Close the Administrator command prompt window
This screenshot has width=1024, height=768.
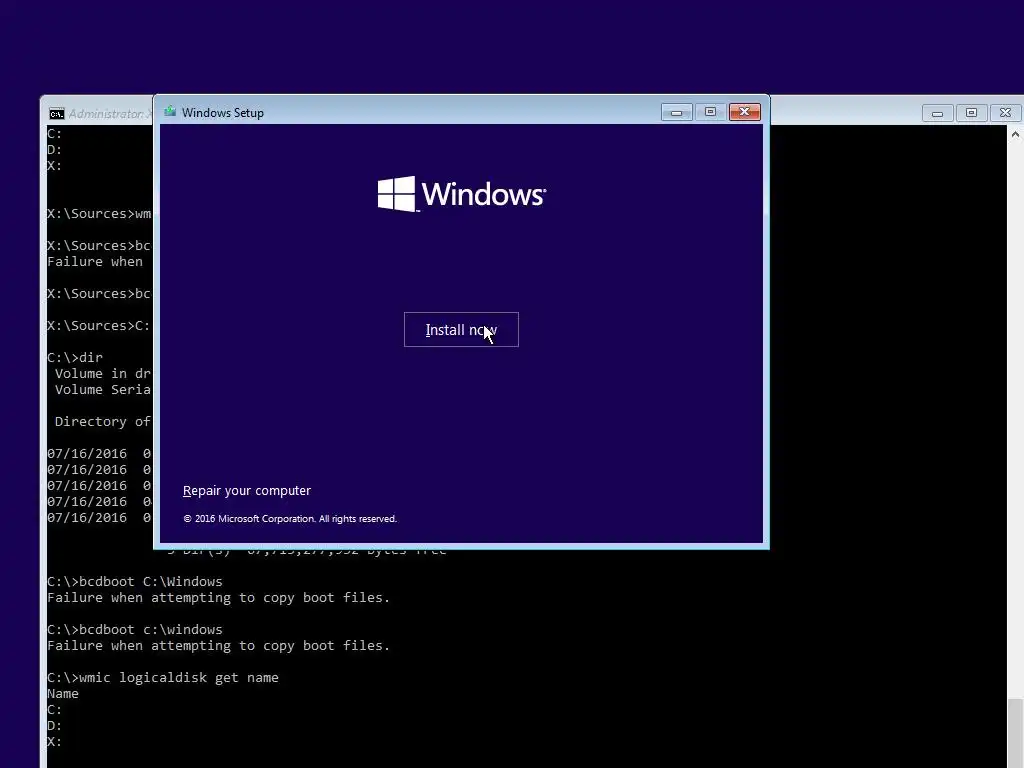click(x=1005, y=114)
